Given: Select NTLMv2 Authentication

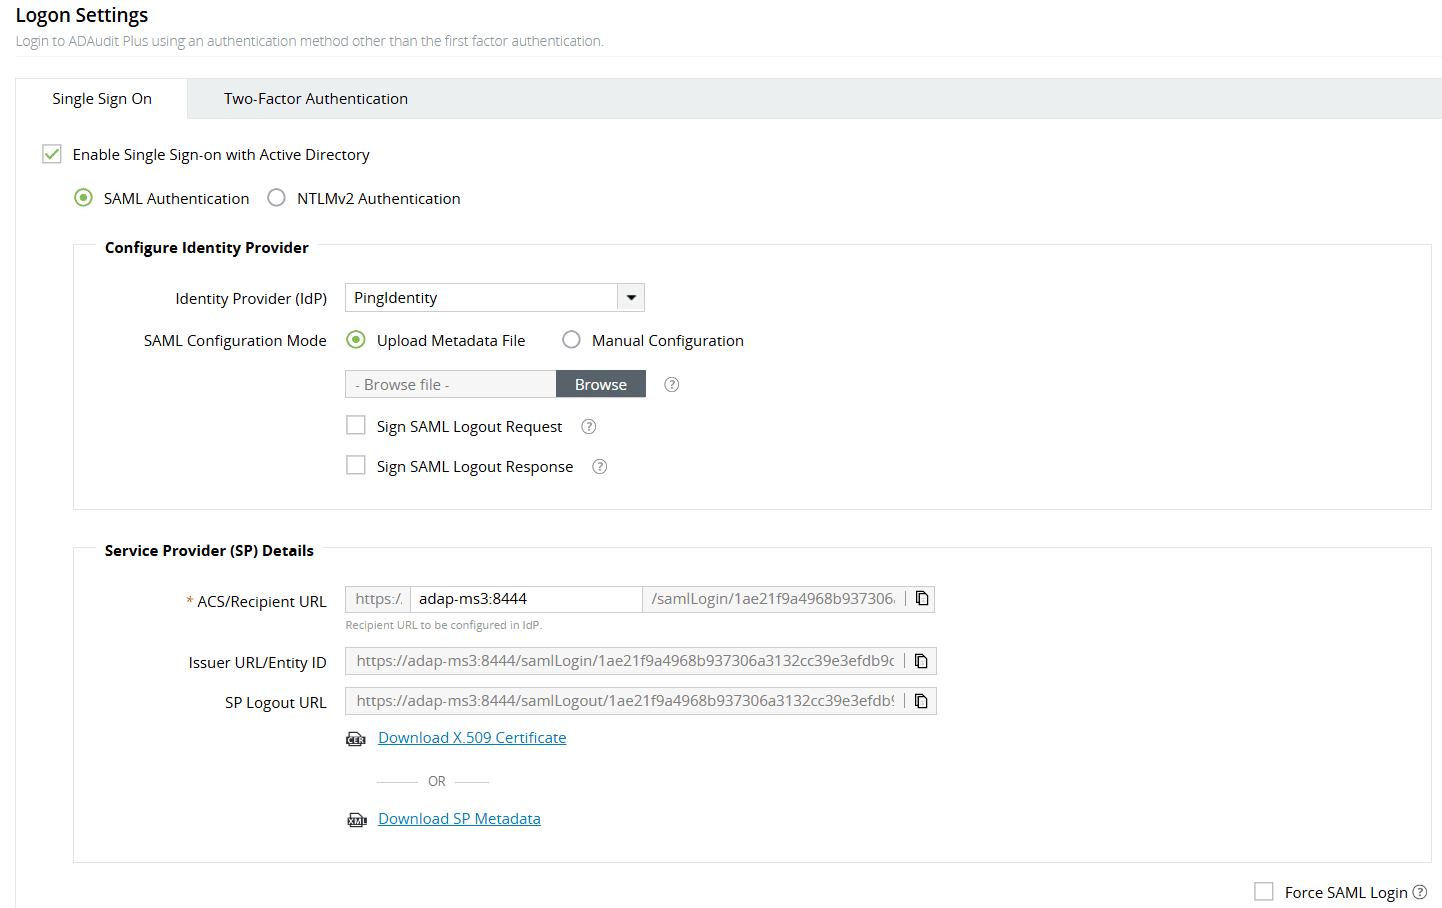Looking at the screenshot, I should coord(276,197).
